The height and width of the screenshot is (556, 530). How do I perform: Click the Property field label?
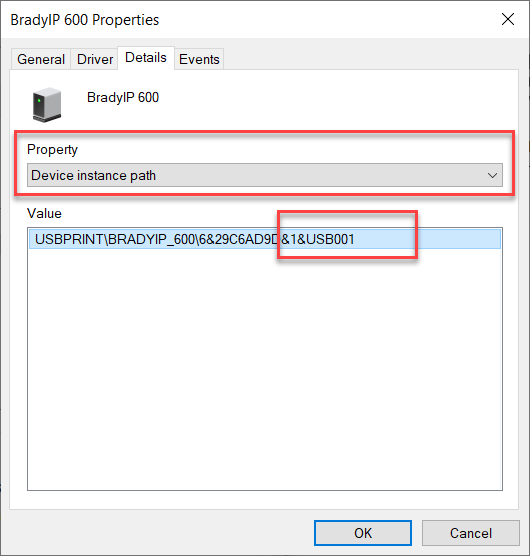point(52,150)
